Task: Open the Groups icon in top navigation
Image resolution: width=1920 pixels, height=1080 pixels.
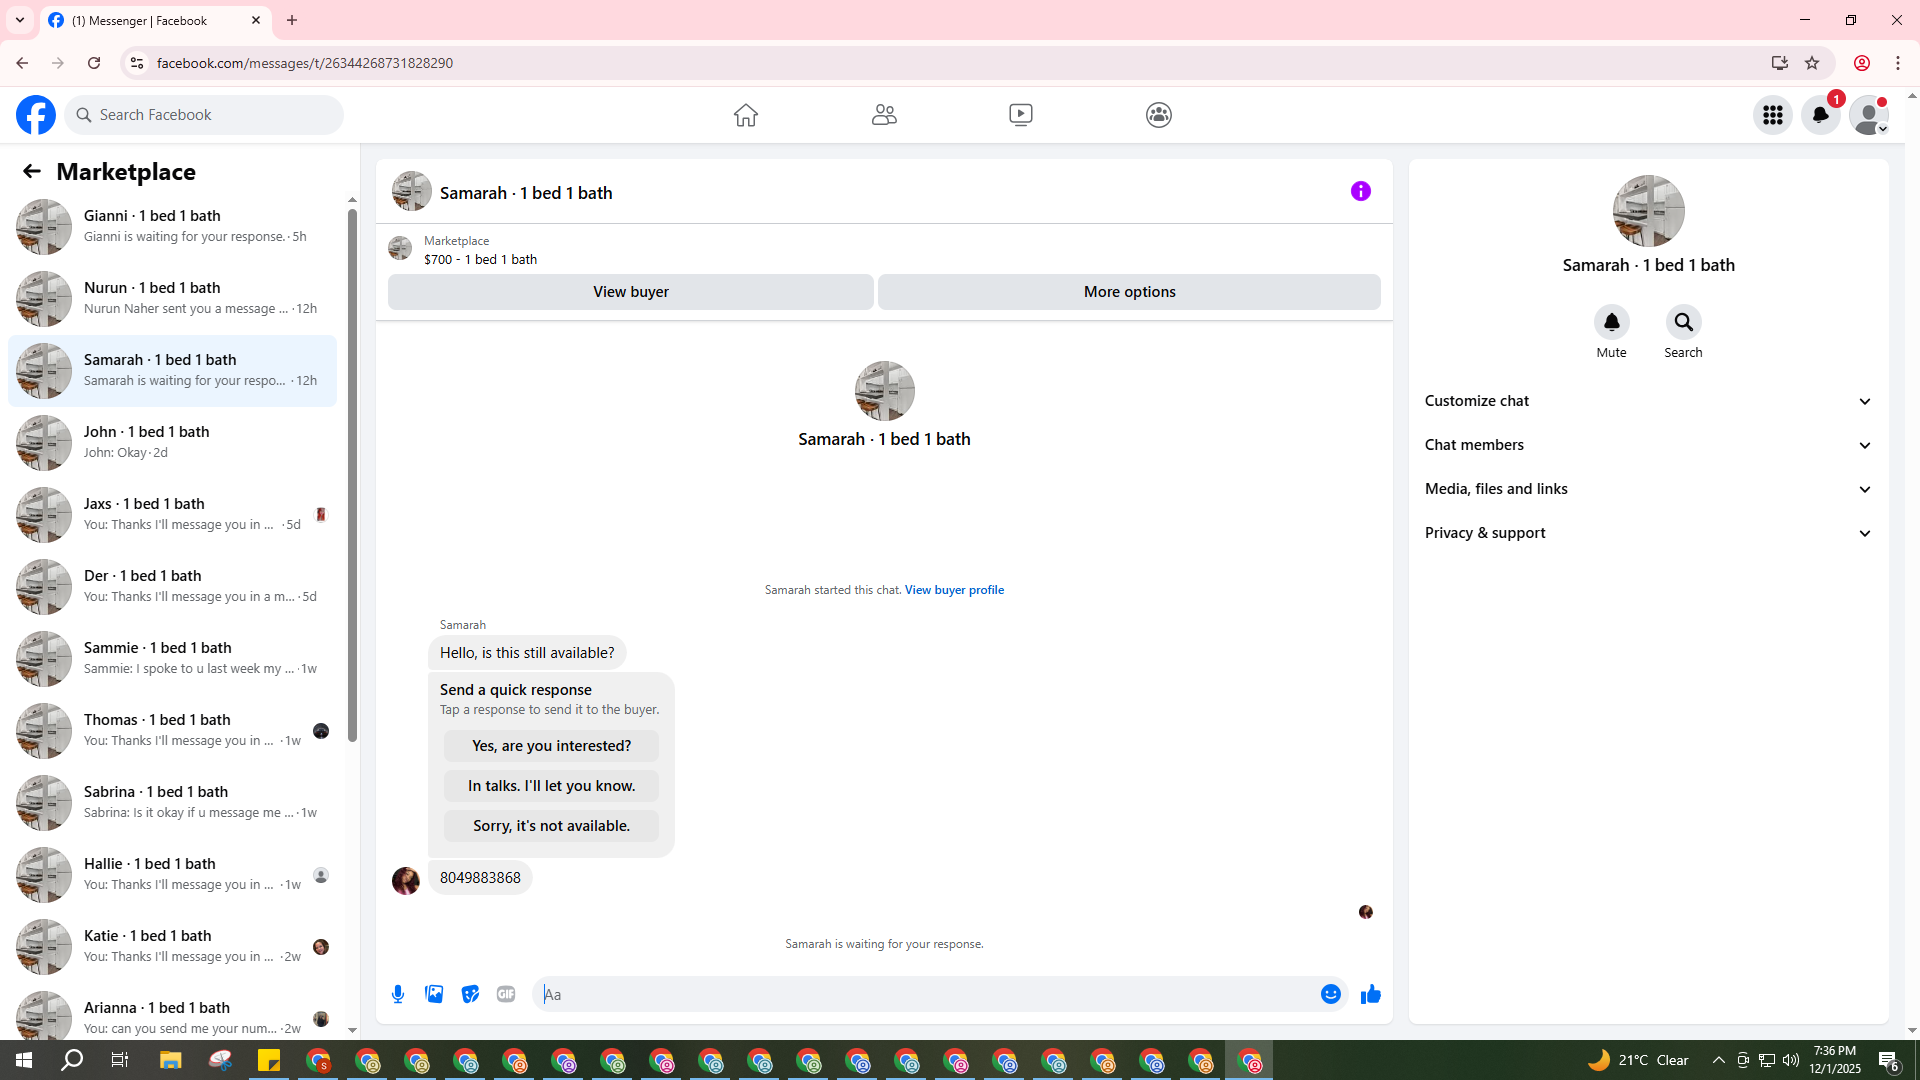Action: pos(1159,115)
